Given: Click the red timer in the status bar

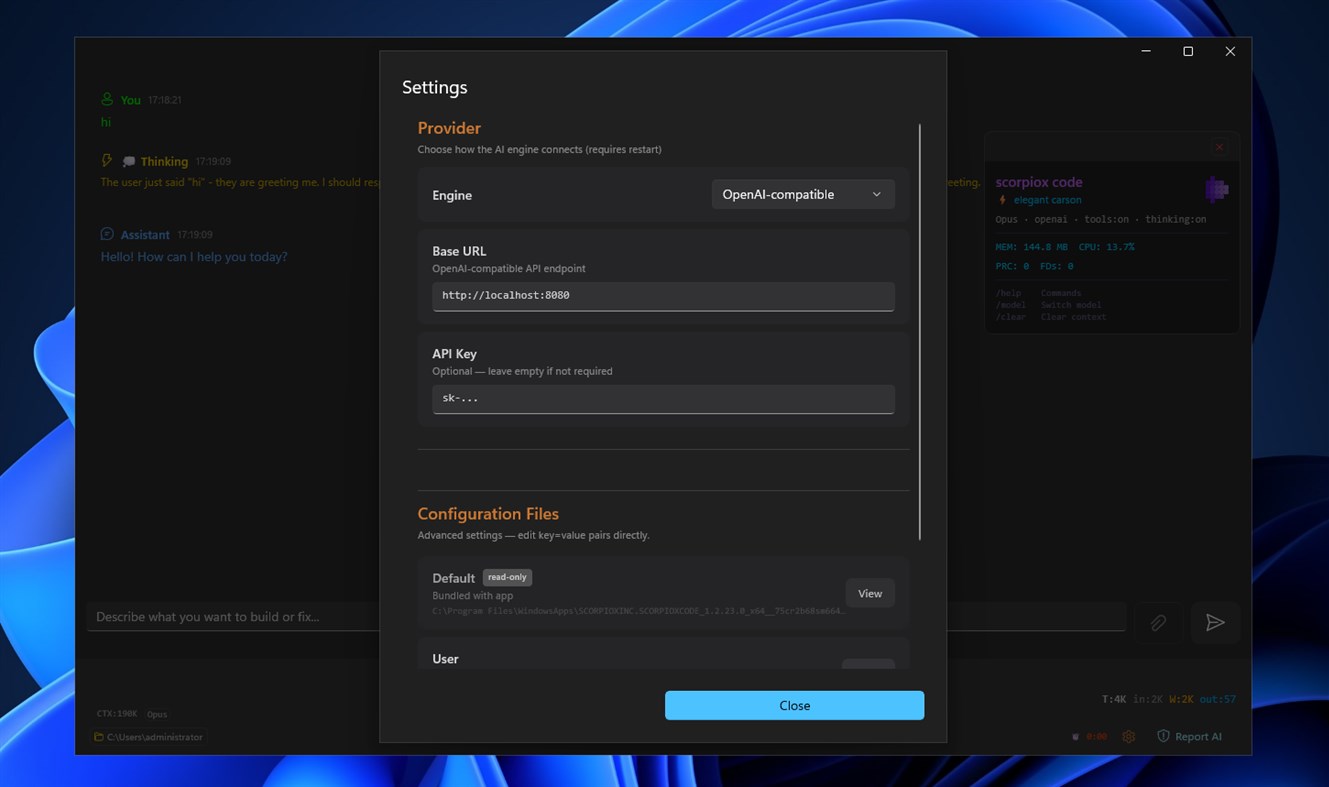Looking at the screenshot, I should (1097, 737).
